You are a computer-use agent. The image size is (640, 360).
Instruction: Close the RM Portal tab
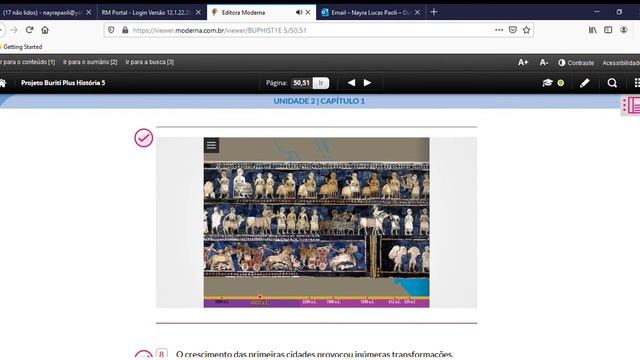click(198, 13)
